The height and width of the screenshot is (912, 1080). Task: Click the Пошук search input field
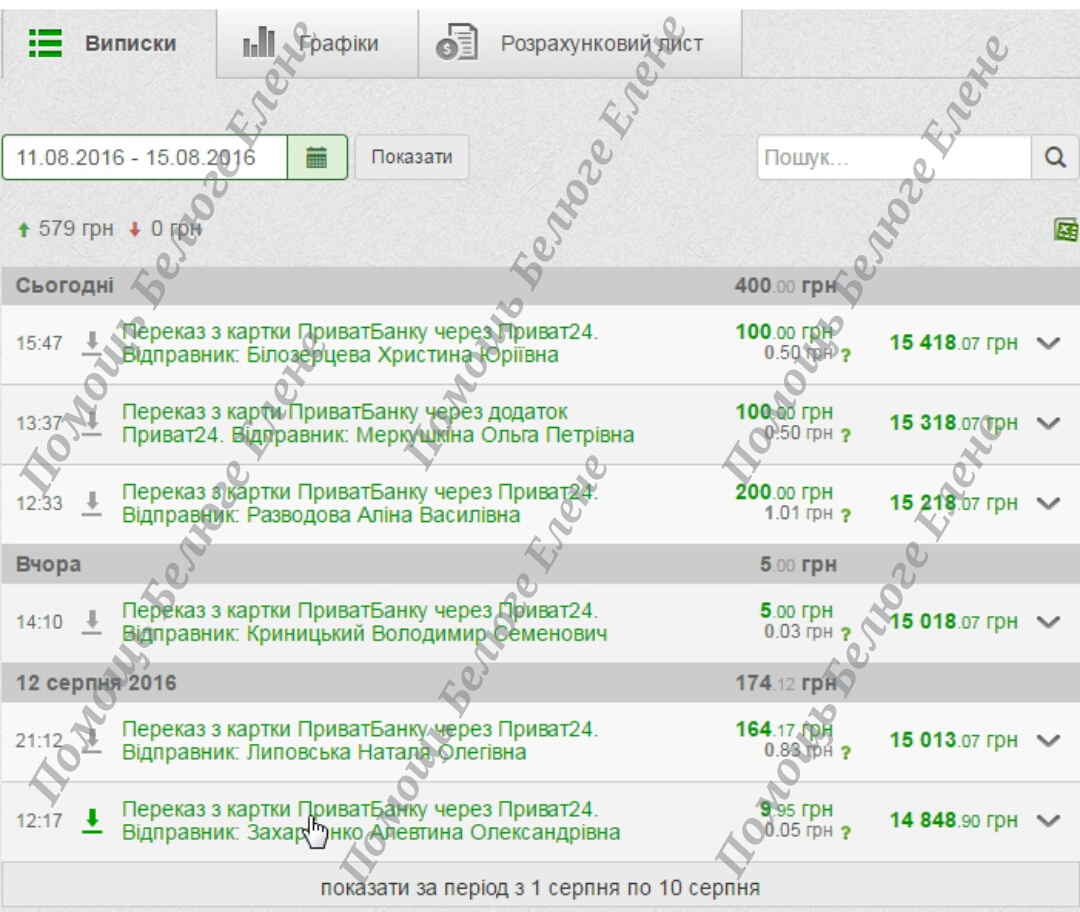click(x=894, y=158)
